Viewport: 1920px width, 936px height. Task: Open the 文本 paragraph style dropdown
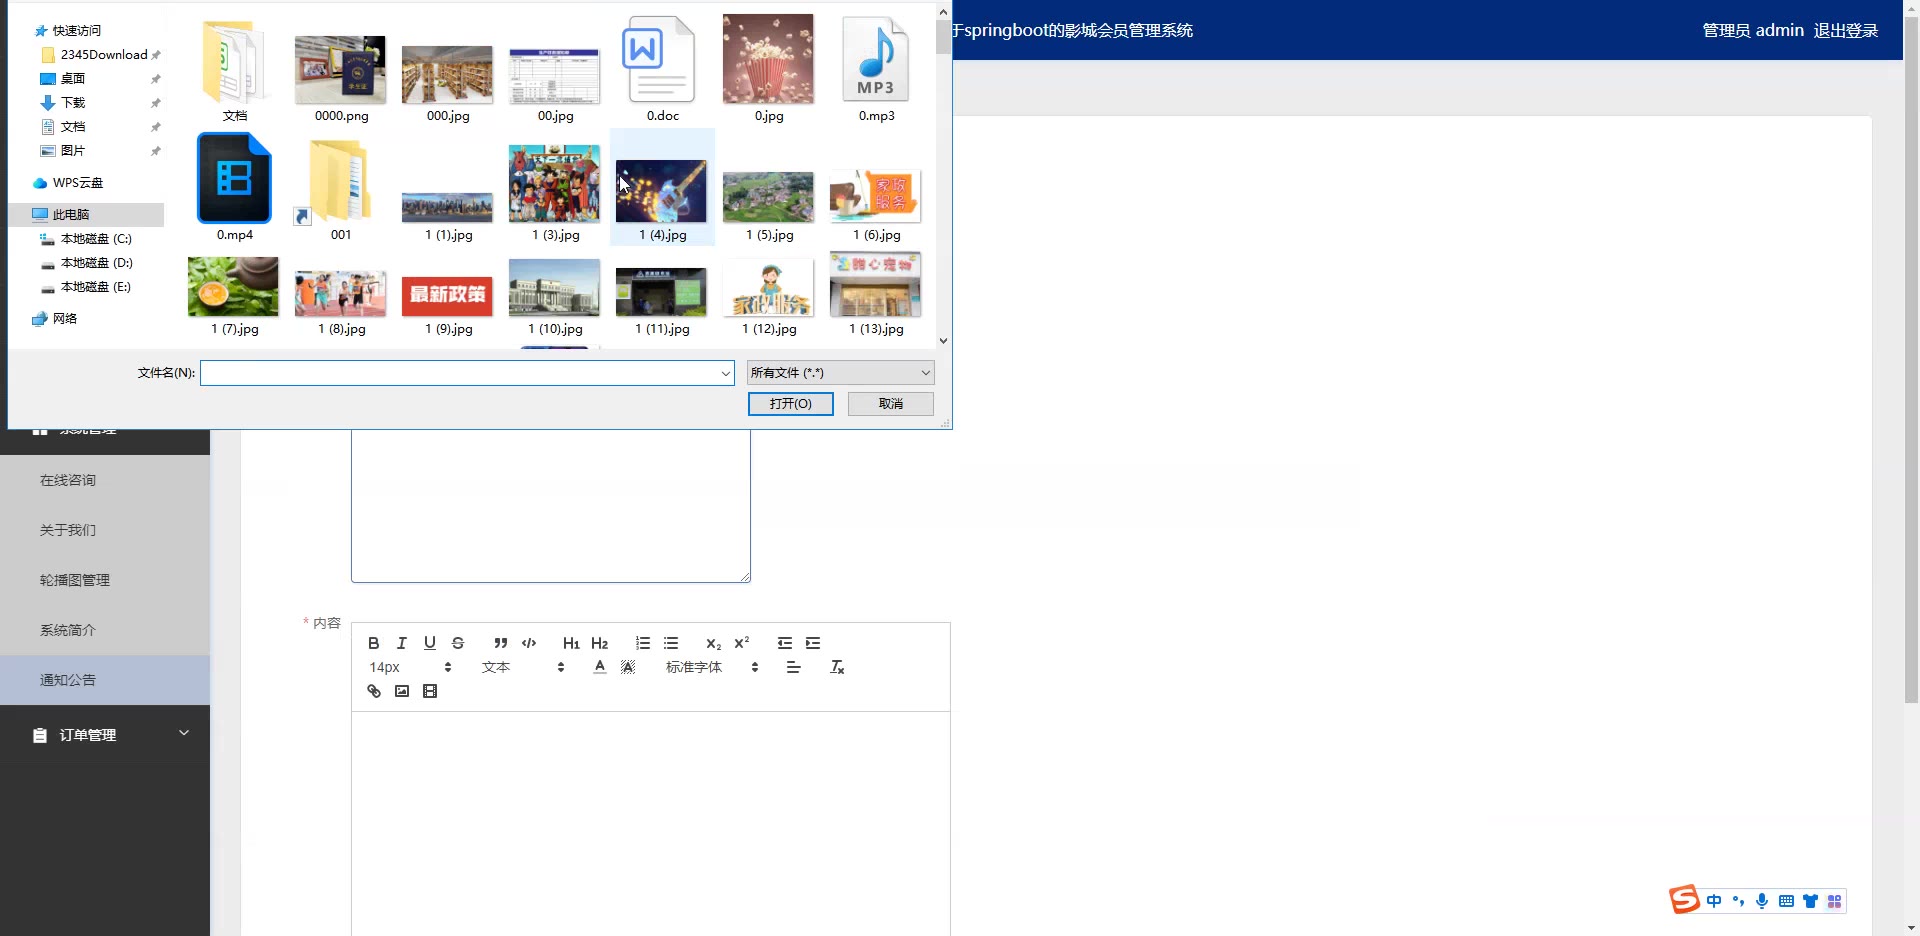(x=523, y=667)
